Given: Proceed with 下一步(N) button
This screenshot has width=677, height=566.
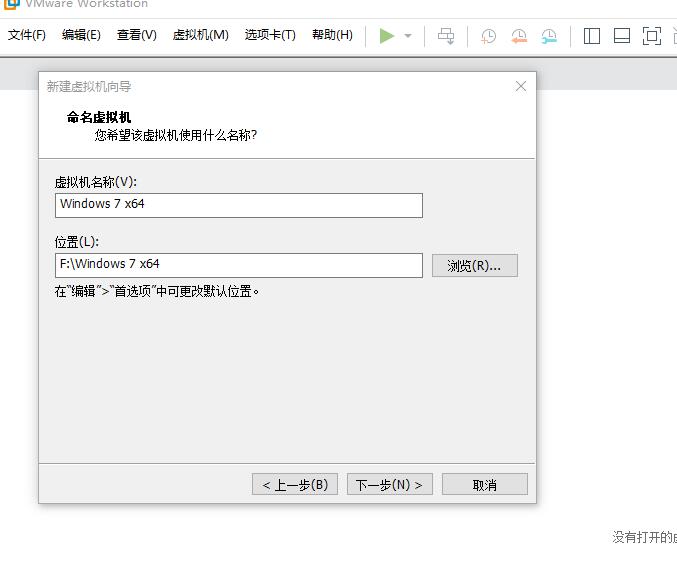Looking at the screenshot, I should click(389, 484).
